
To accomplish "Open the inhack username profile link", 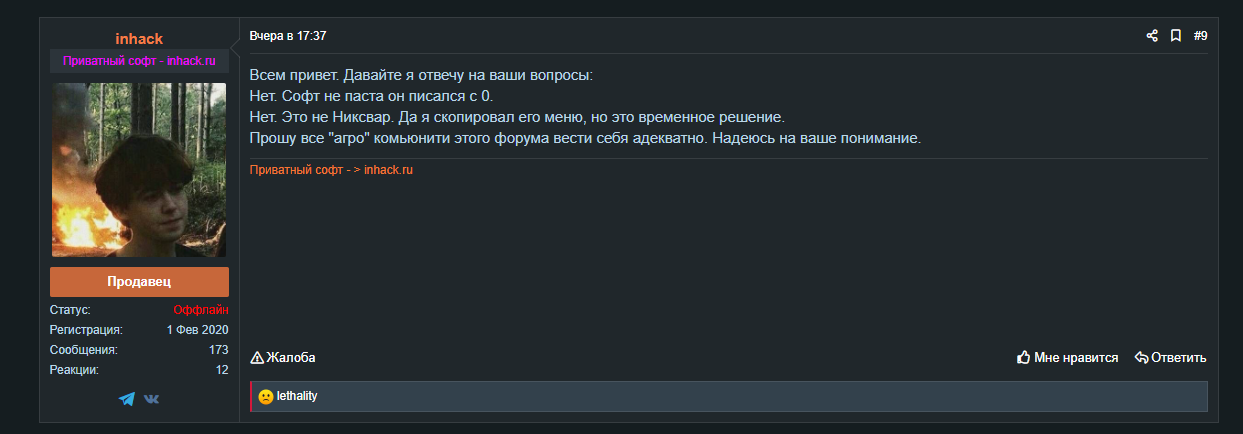I will 139,39.
